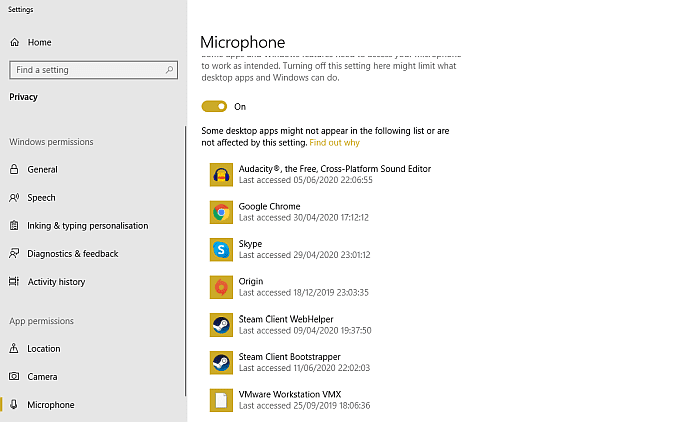Image resolution: width=680 pixels, height=422 pixels.
Task: Click the search magnifier icon
Action: [x=170, y=71]
